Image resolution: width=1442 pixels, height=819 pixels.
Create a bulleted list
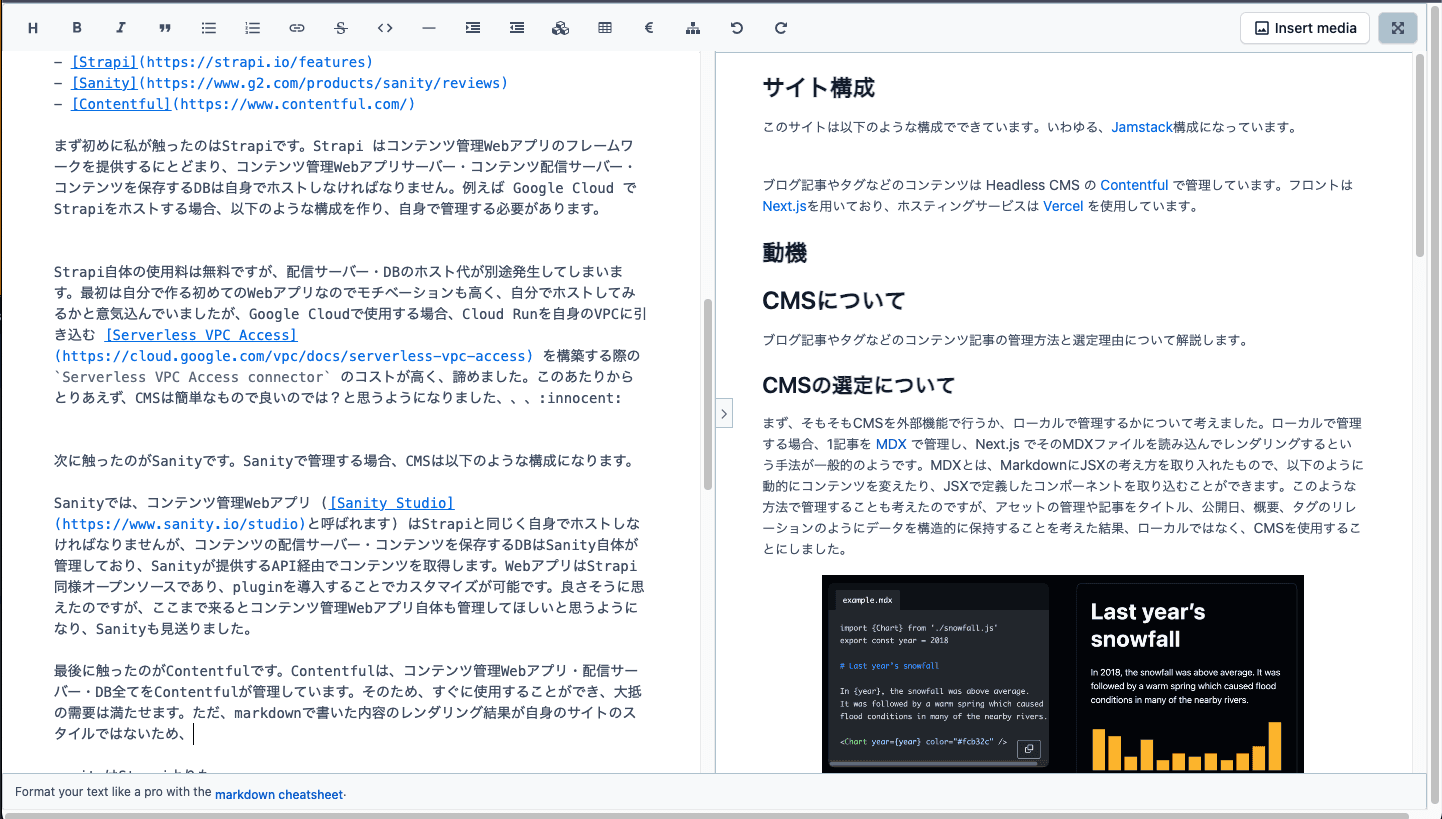point(208,28)
